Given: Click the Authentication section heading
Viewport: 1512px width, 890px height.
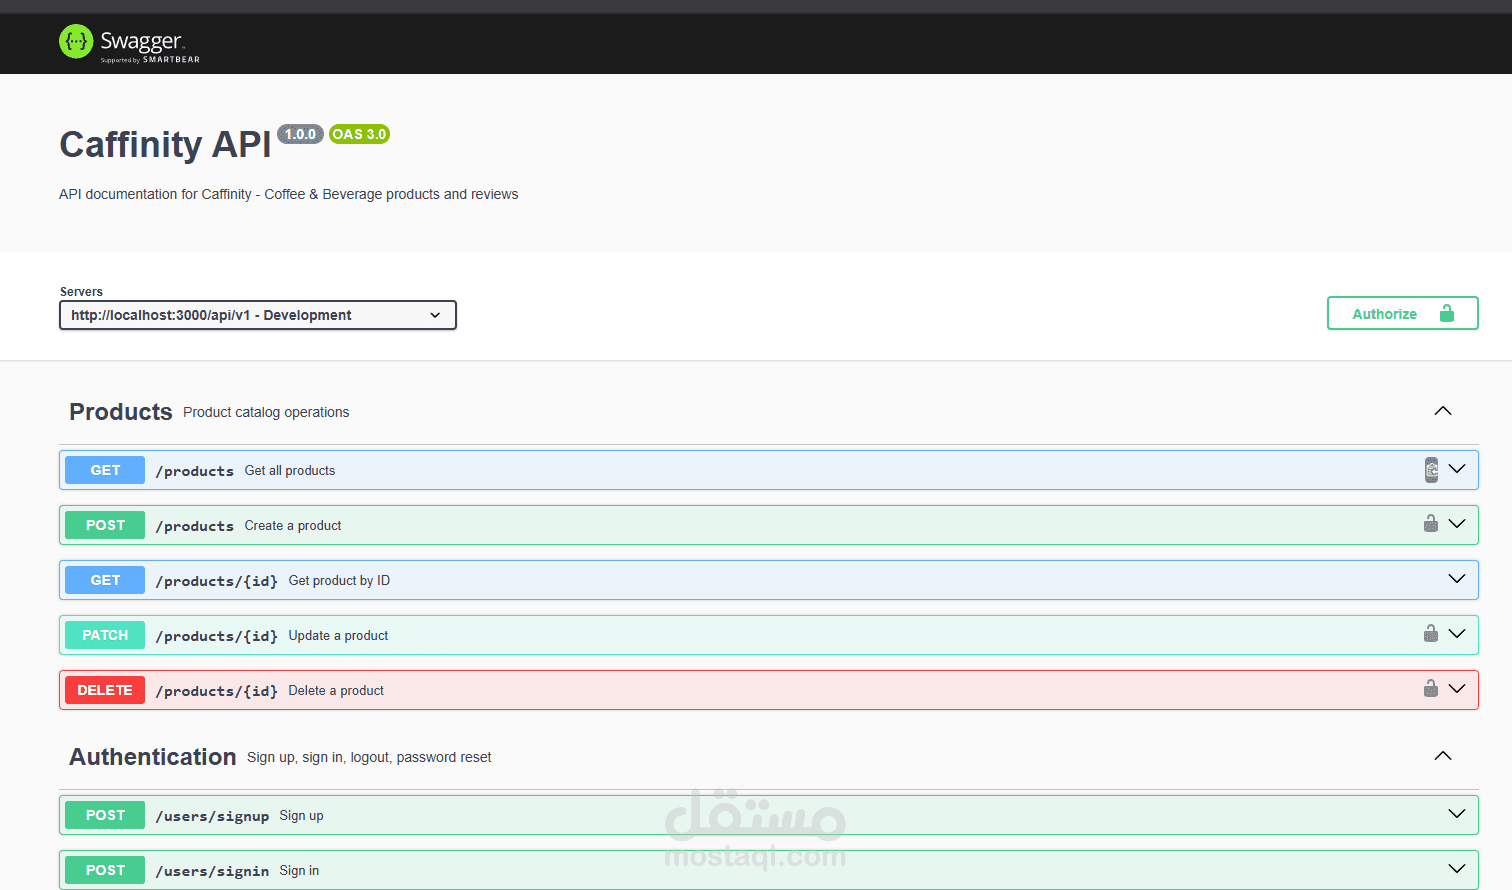Looking at the screenshot, I should click(153, 757).
